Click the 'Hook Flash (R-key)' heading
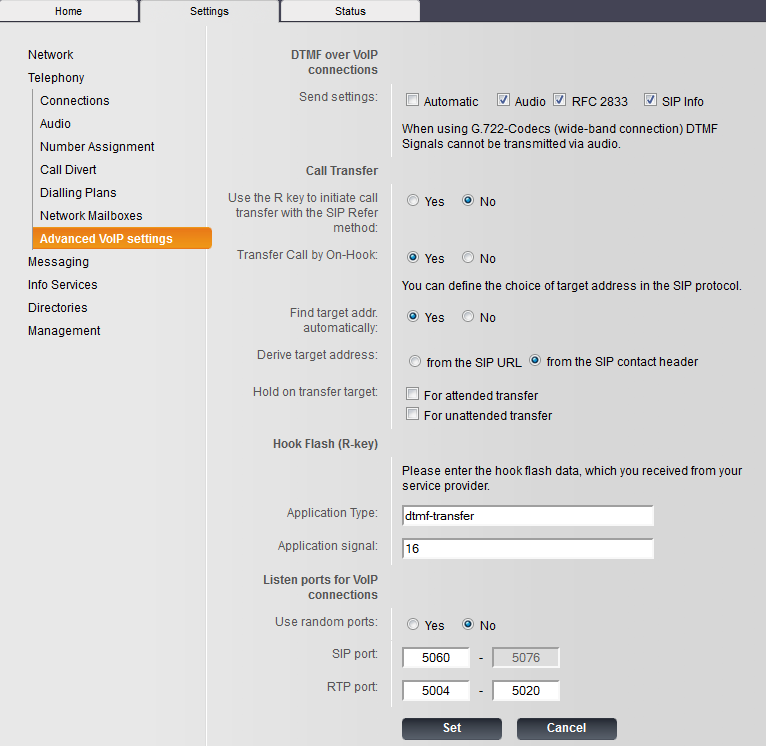766x746 pixels. pos(325,444)
